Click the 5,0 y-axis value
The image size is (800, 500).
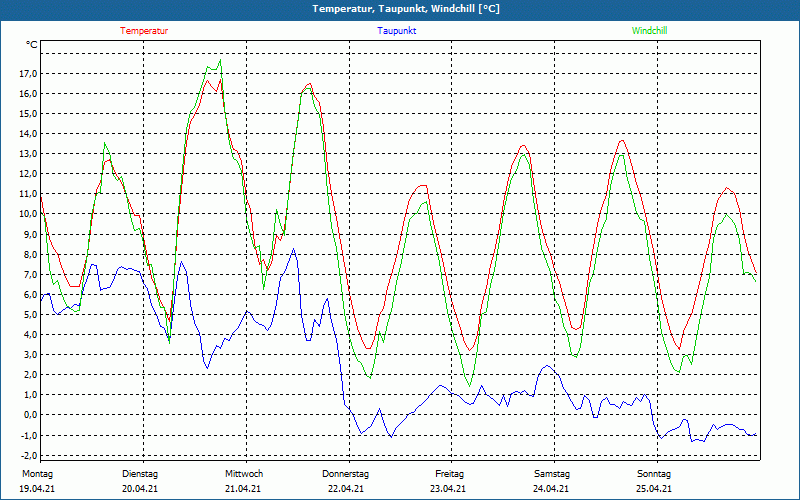point(30,314)
